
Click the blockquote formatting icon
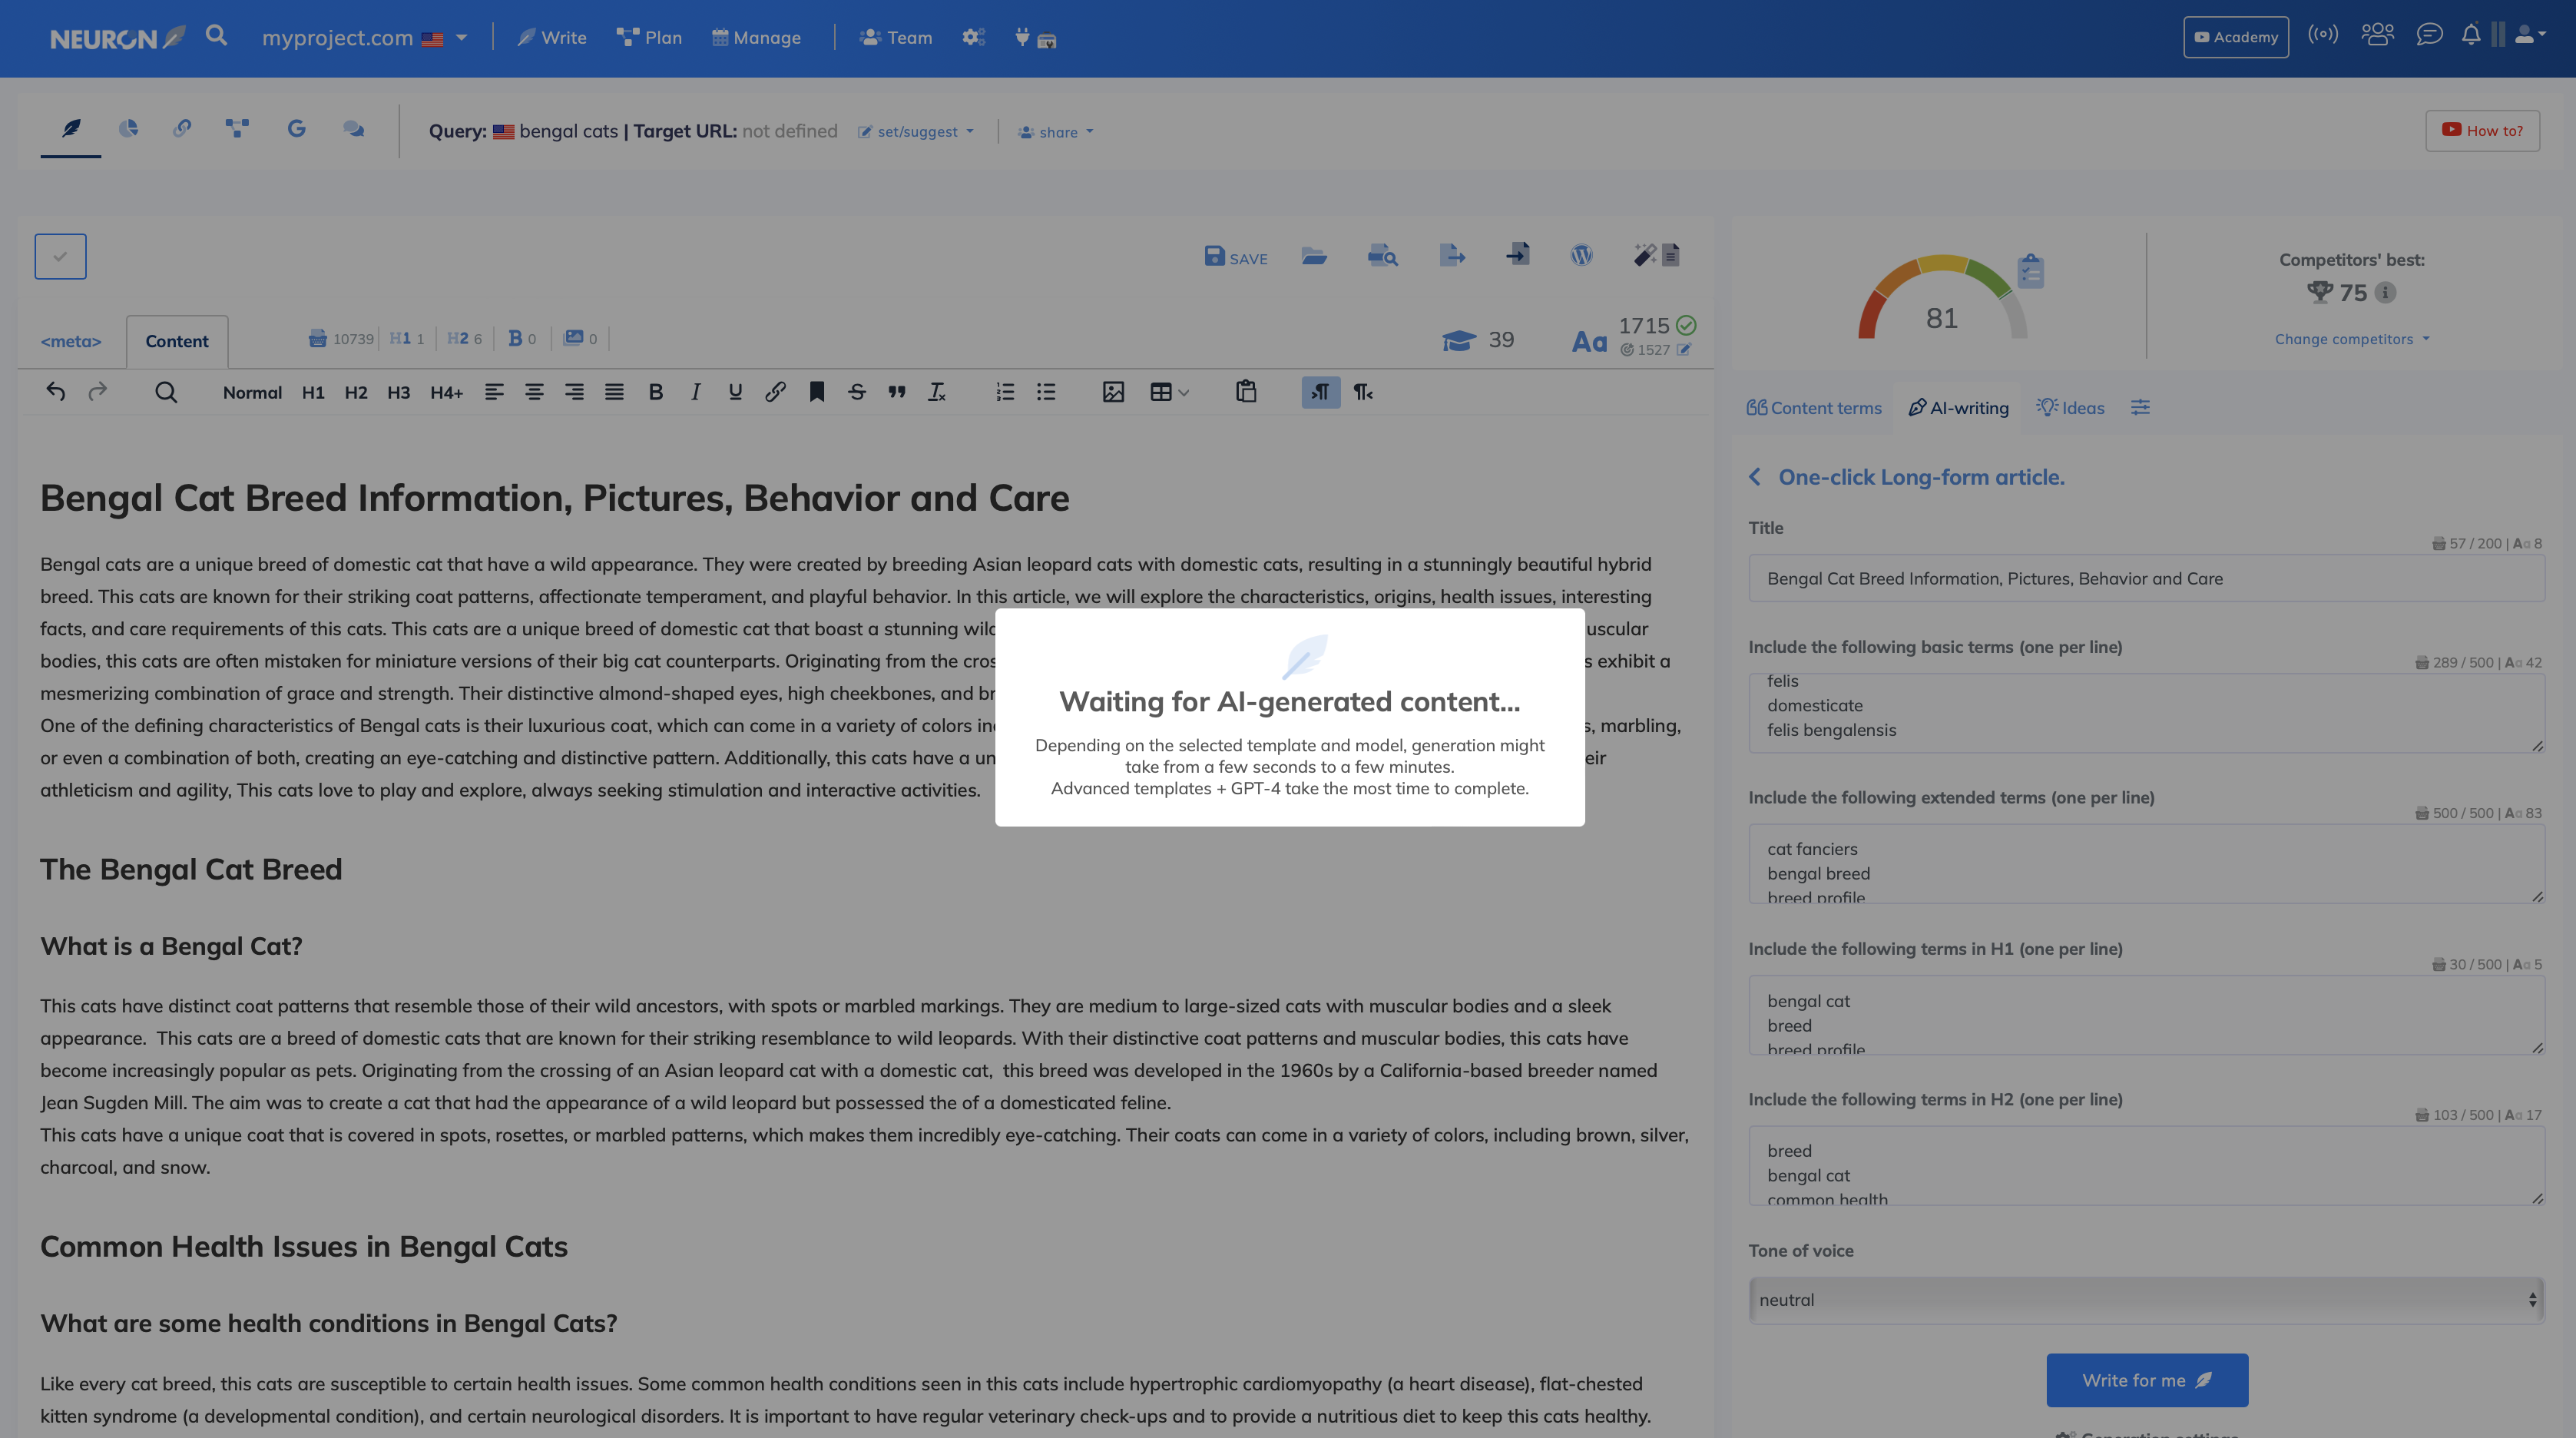click(x=897, y=393)
